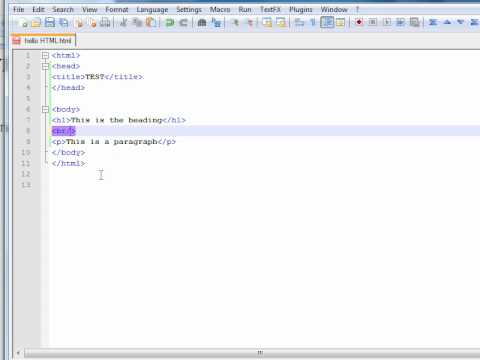
Task: Open the Search menu
Action: [x=63, y=9]
